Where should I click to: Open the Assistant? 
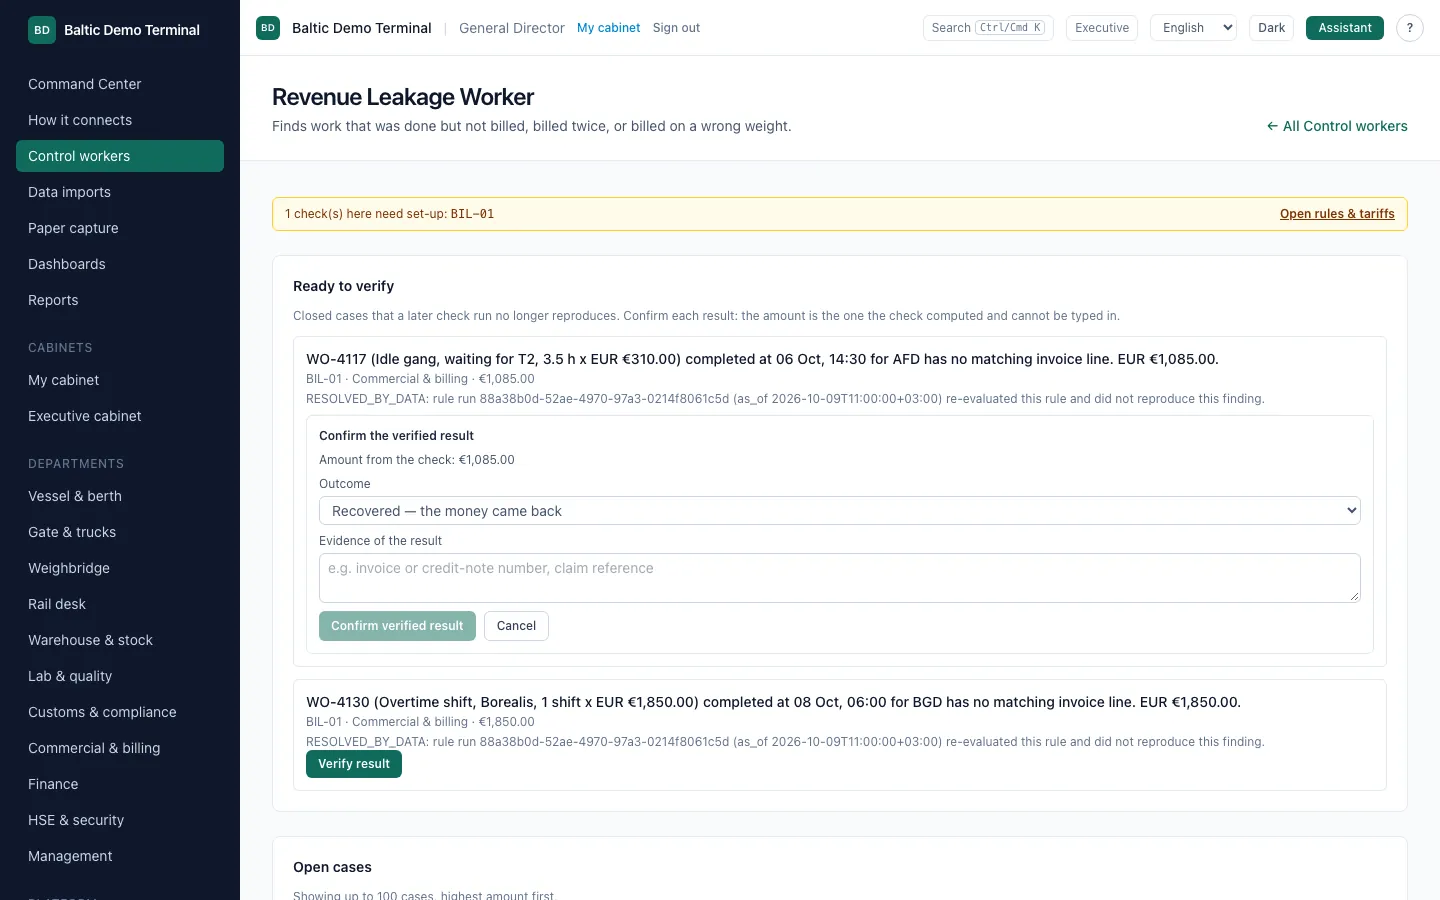tap(1344, 28)
